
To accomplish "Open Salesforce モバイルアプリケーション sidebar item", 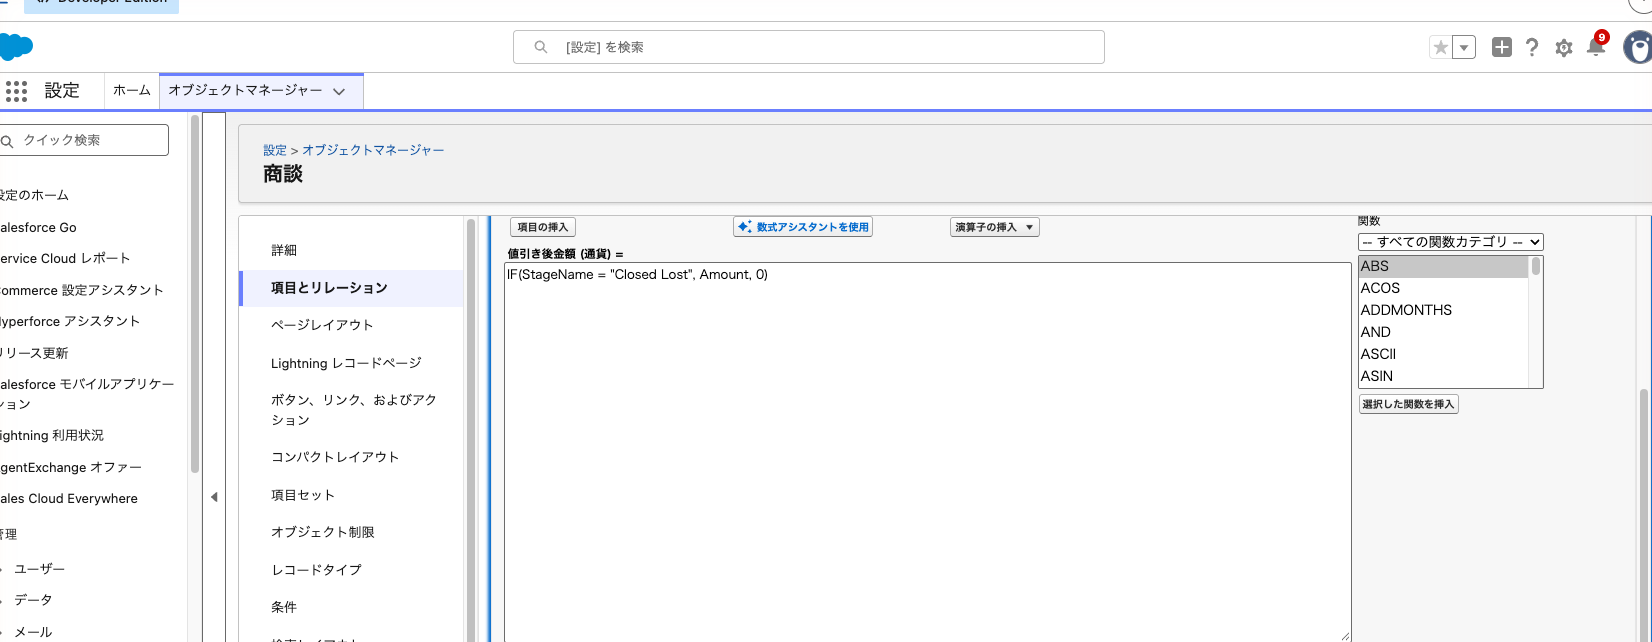I will click(x=87, y=394).
